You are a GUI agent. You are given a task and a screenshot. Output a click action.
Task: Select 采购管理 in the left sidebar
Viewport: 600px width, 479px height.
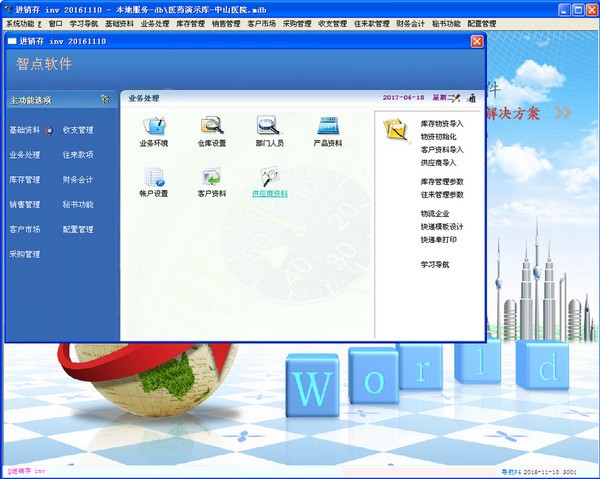tap(25, 254)
